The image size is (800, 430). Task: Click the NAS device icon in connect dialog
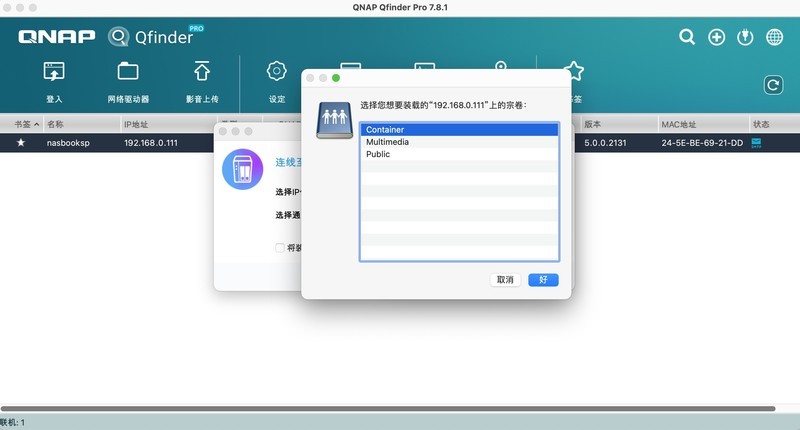click(242, 169)
